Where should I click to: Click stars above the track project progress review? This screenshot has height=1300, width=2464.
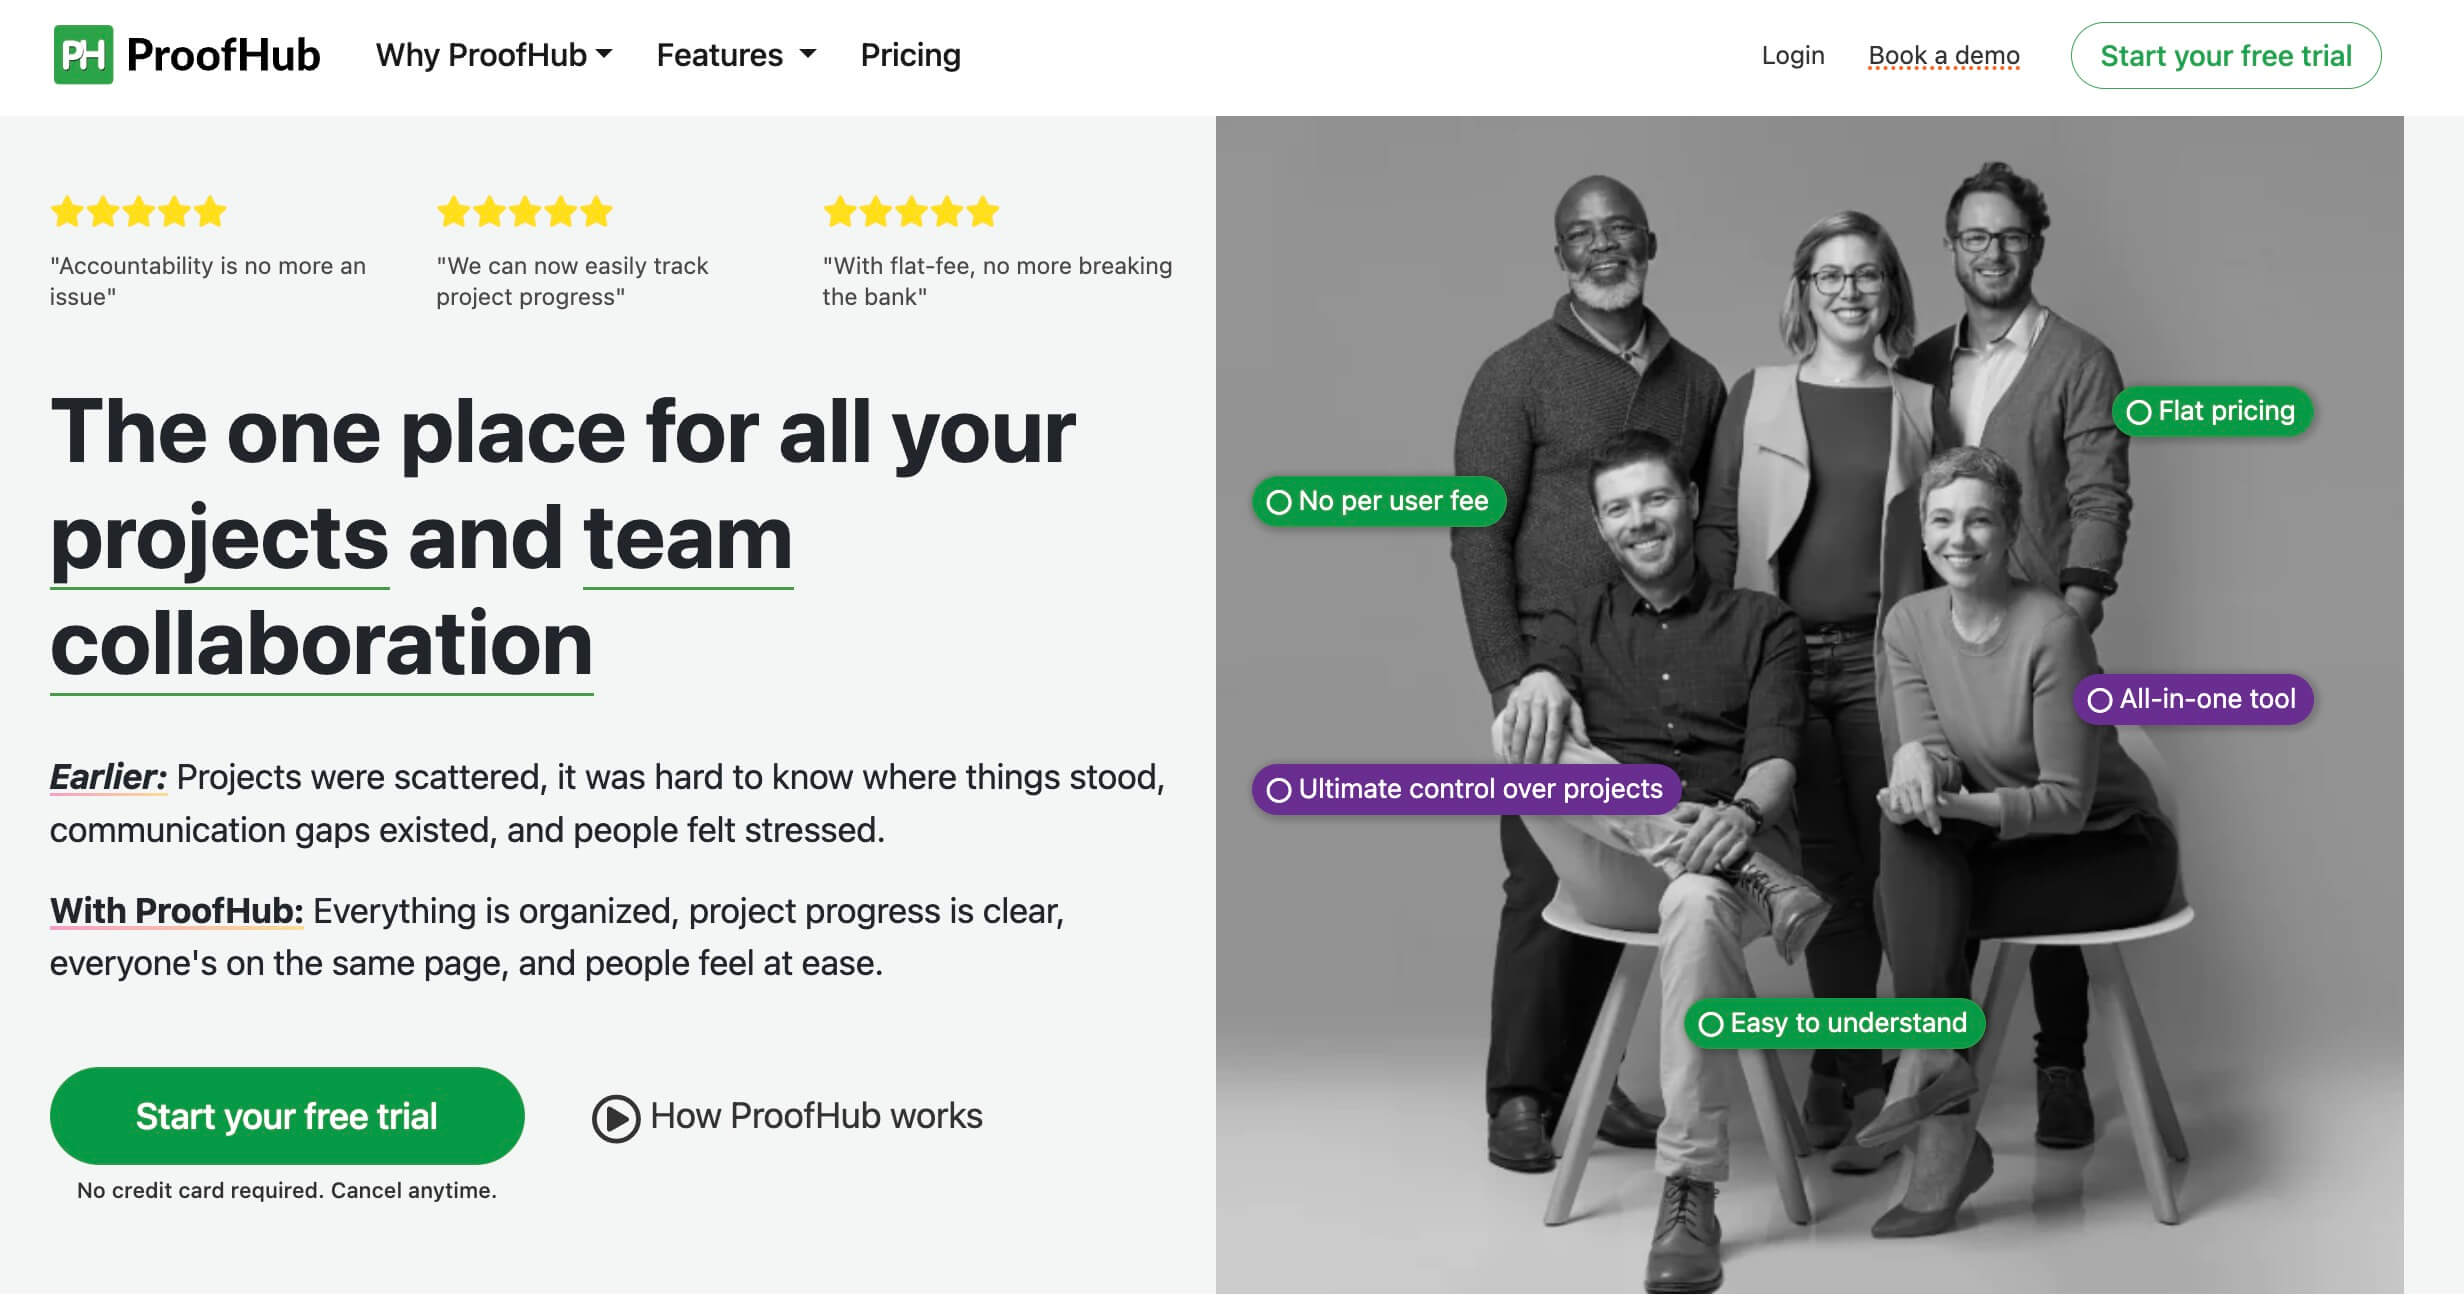click(525, 212)
